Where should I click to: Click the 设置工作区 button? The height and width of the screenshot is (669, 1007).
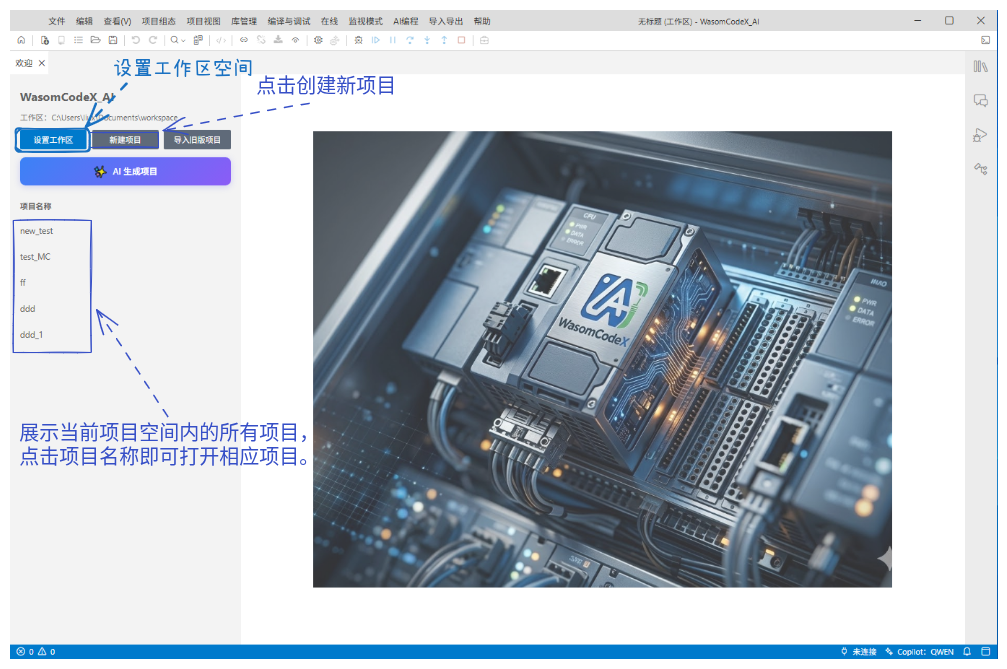(53, 140)
